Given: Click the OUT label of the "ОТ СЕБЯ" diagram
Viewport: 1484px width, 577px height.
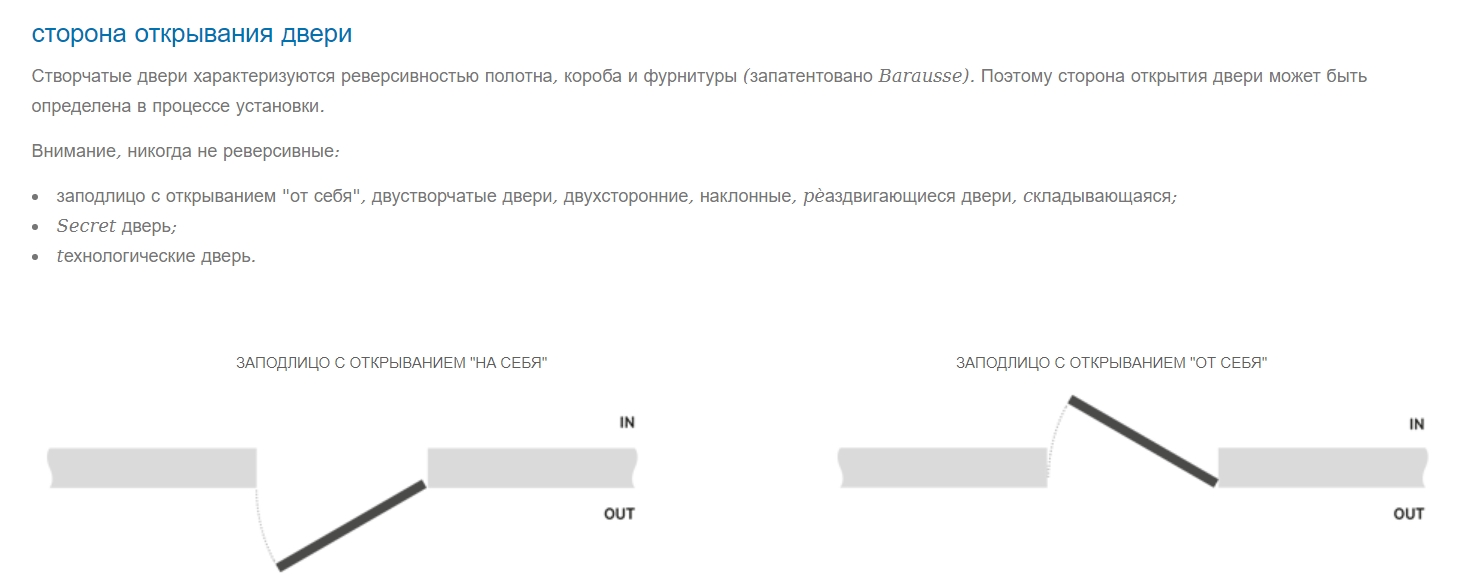Looking at the screenshot, I should [x=1408, y=514].
